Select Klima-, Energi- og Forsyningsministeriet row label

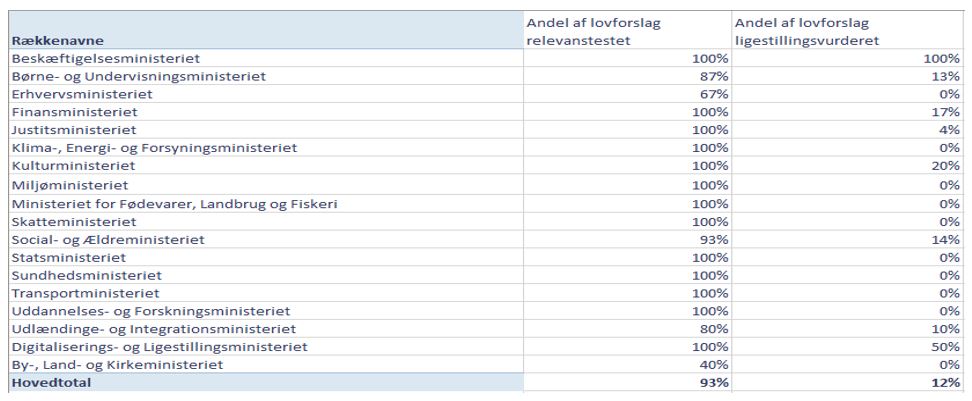click(154, 148)
